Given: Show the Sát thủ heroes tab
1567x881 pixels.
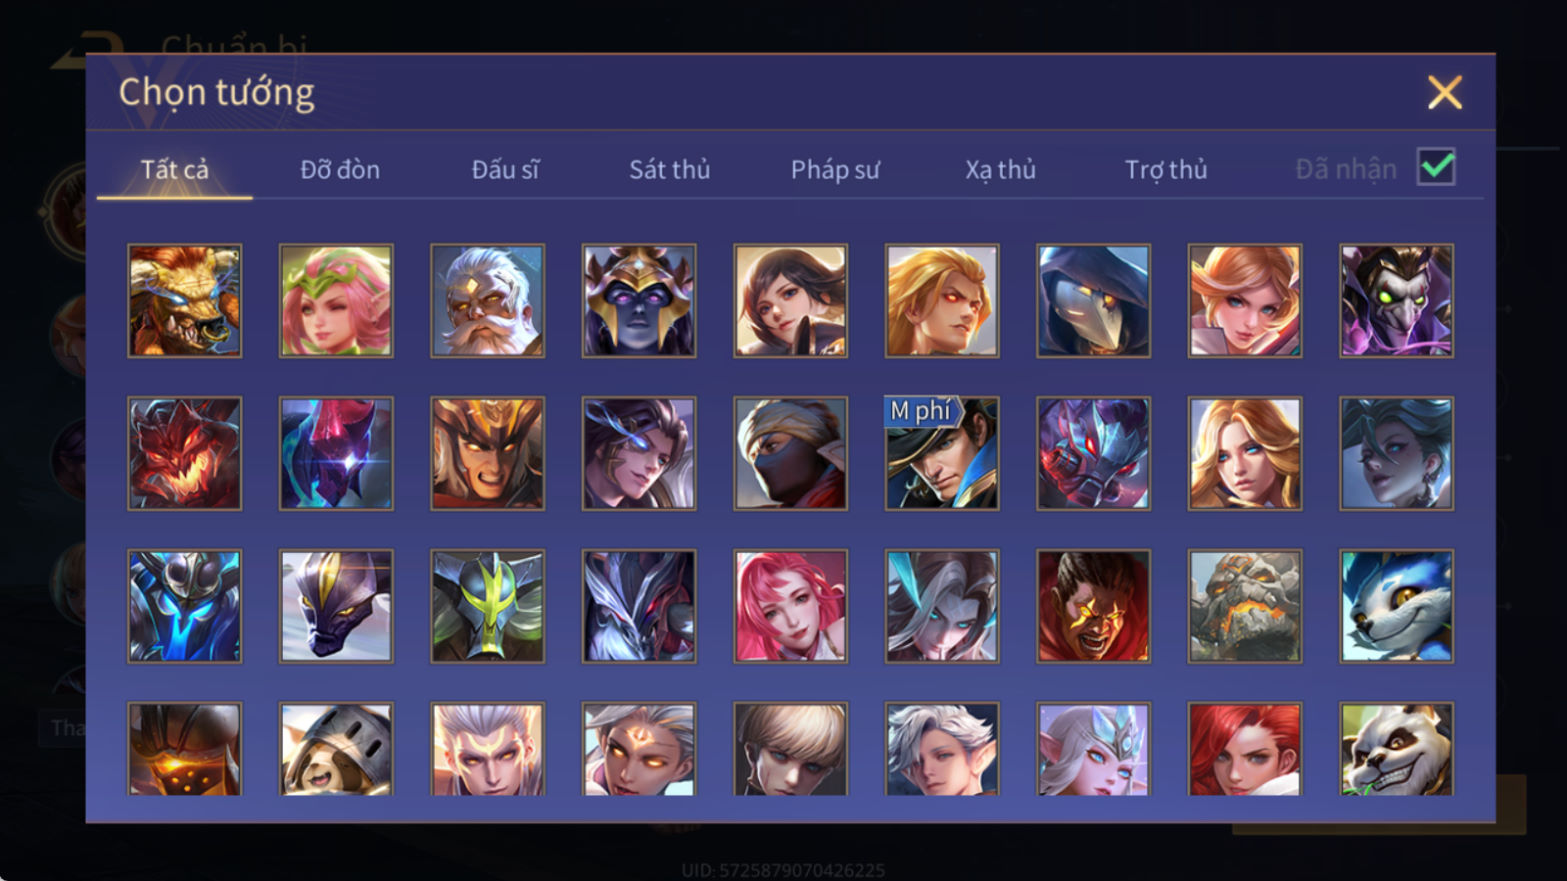Looking at the screenshot, I should coord(670,170).
